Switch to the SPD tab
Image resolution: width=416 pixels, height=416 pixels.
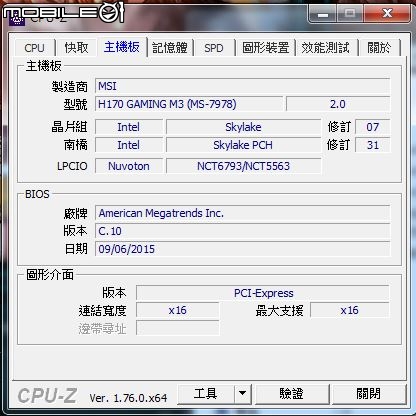click(214, 48)
